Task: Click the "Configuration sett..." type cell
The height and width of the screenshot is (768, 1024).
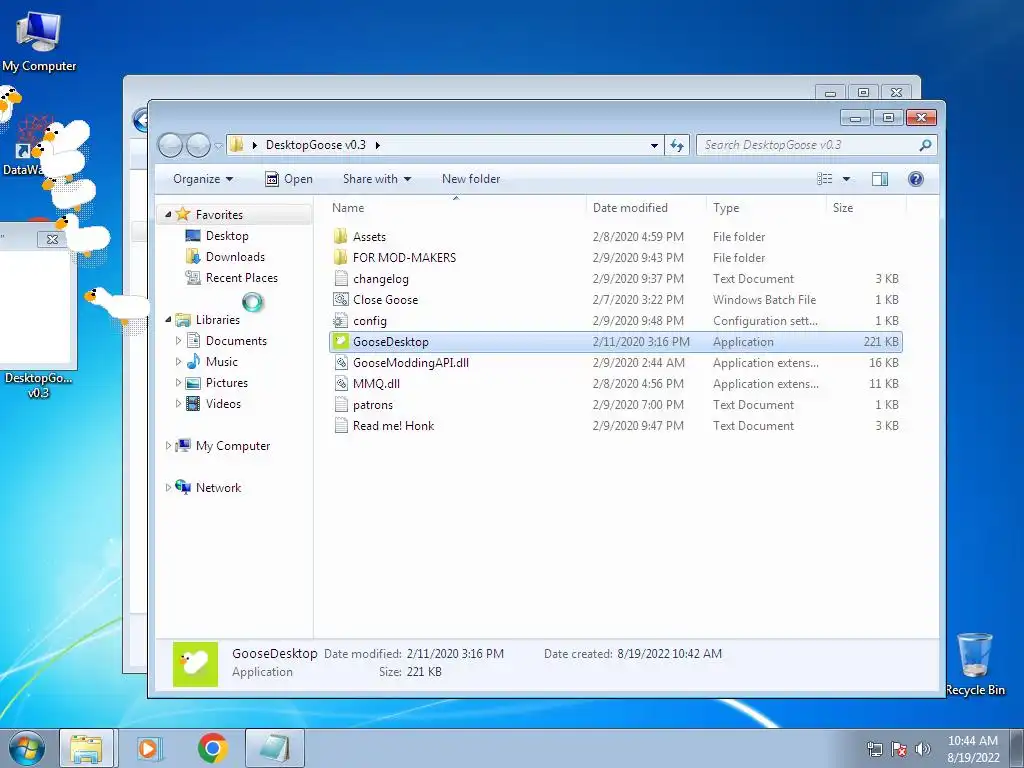Action: tap(765, 321)
